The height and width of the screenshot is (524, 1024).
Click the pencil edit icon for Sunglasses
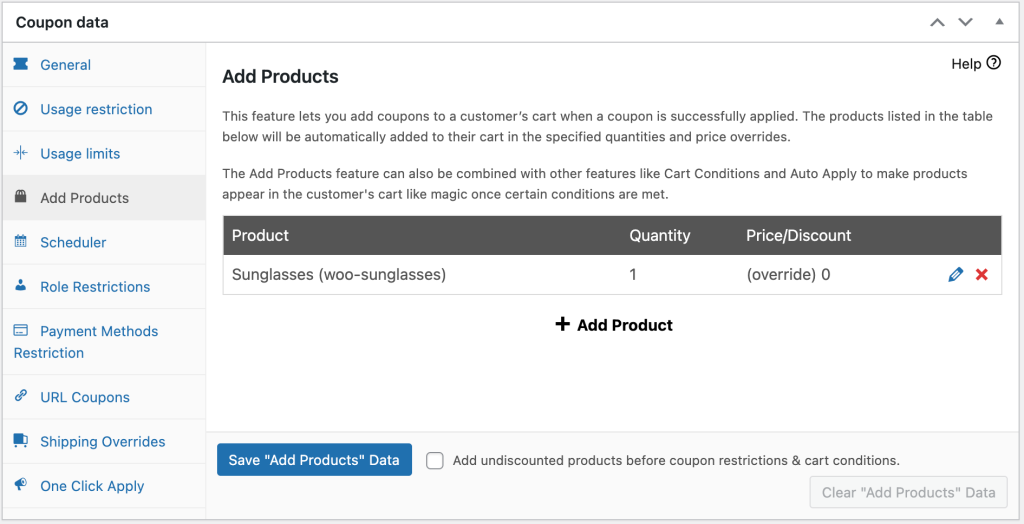click(x=955, y=274)
